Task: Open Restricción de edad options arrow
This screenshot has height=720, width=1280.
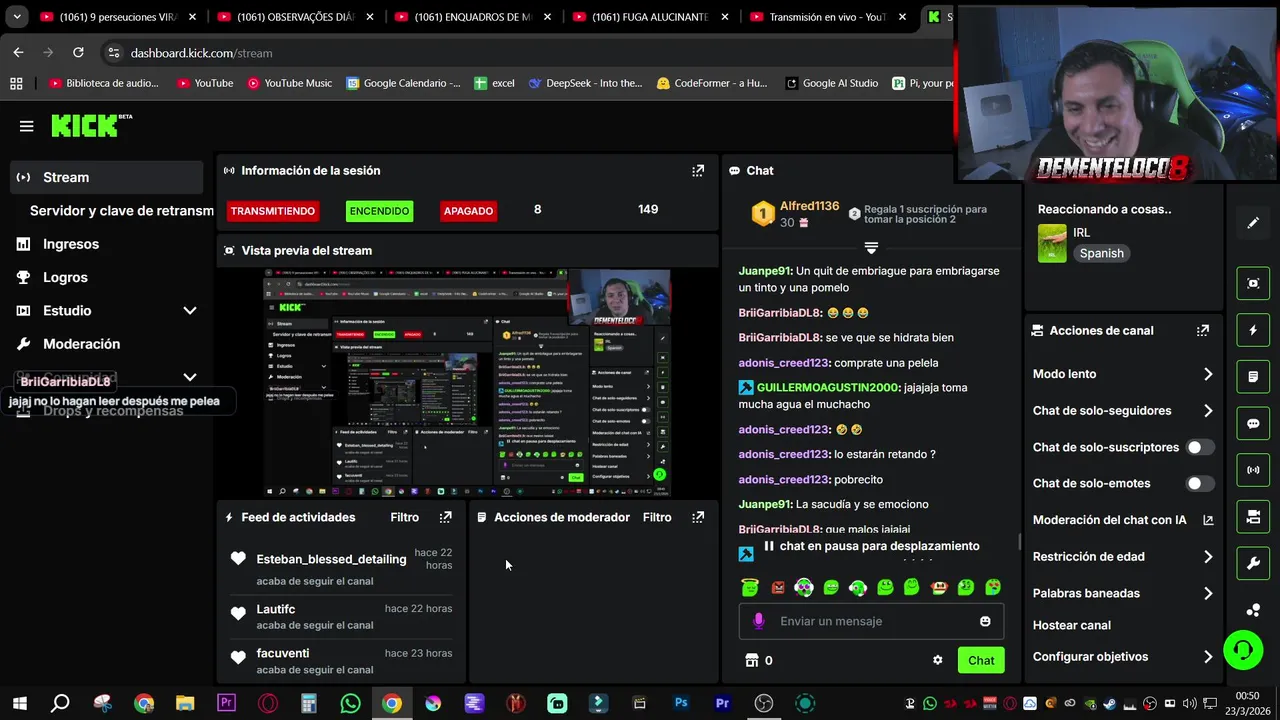Action: pyautogui.click(x=1208, y=557)
